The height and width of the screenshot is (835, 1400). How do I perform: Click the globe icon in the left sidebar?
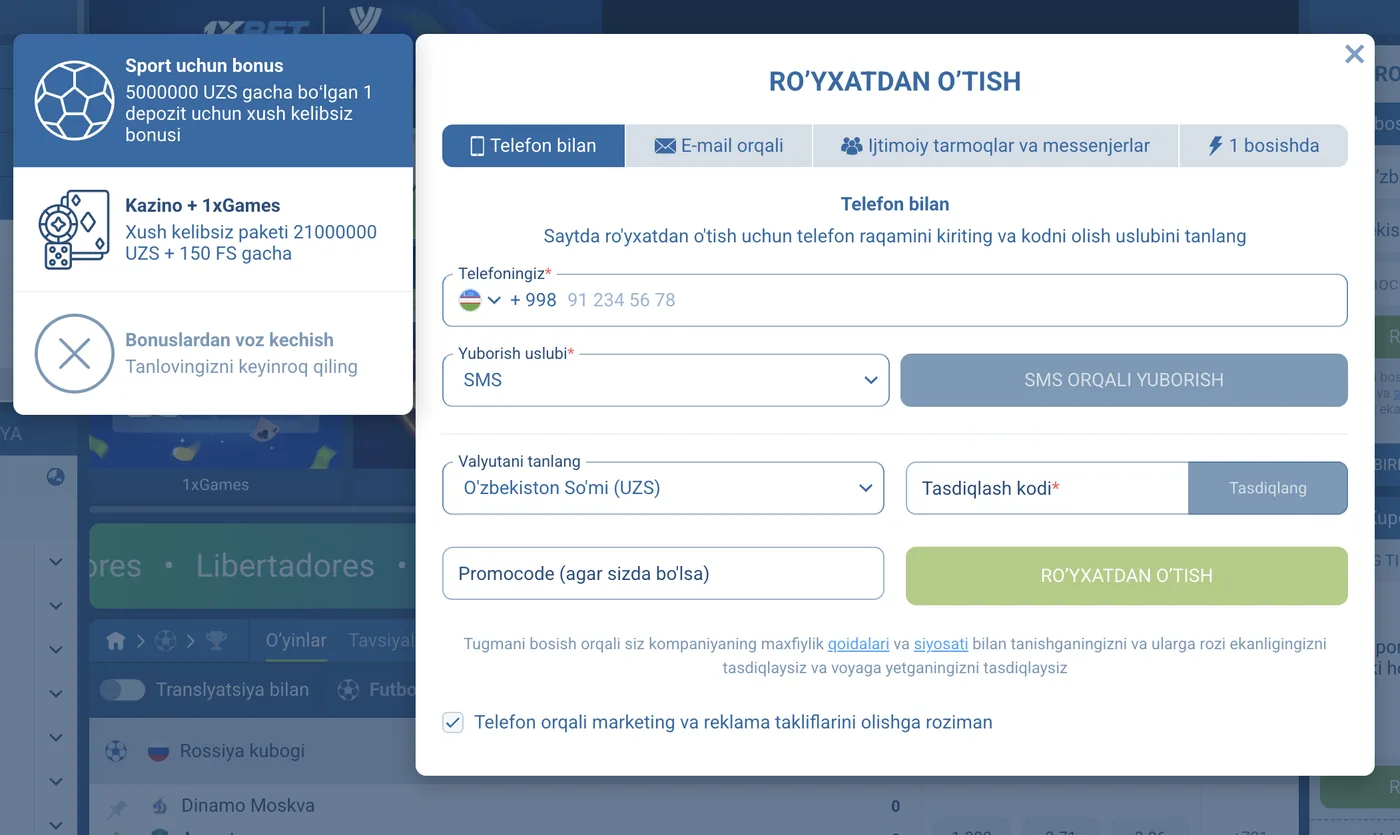coord(56,477)
